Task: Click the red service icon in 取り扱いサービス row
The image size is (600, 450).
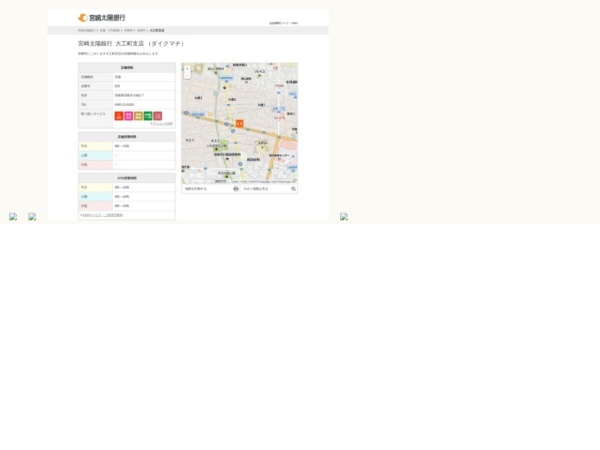Action: 119,116
